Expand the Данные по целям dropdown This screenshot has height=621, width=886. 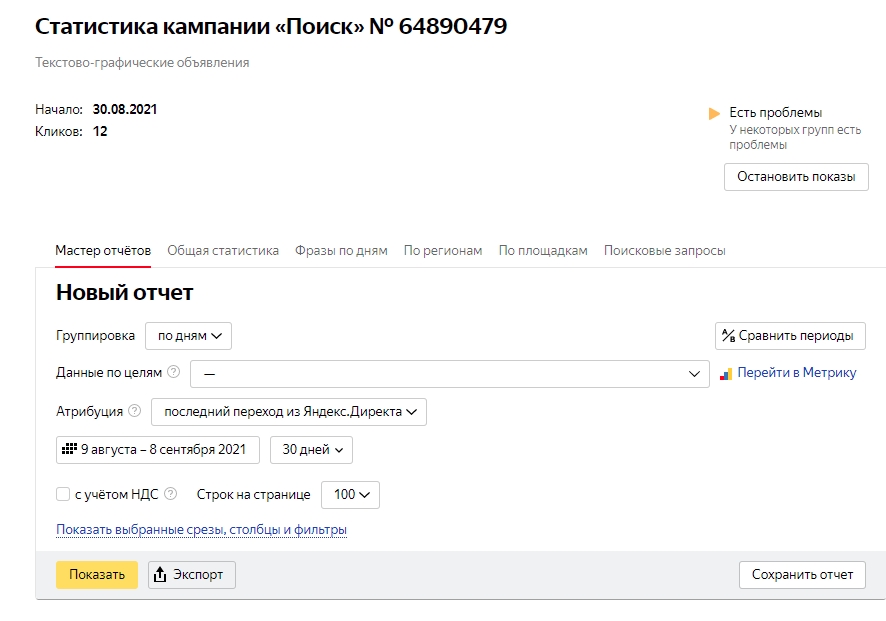pyautogui.click(x=450, y=374)
